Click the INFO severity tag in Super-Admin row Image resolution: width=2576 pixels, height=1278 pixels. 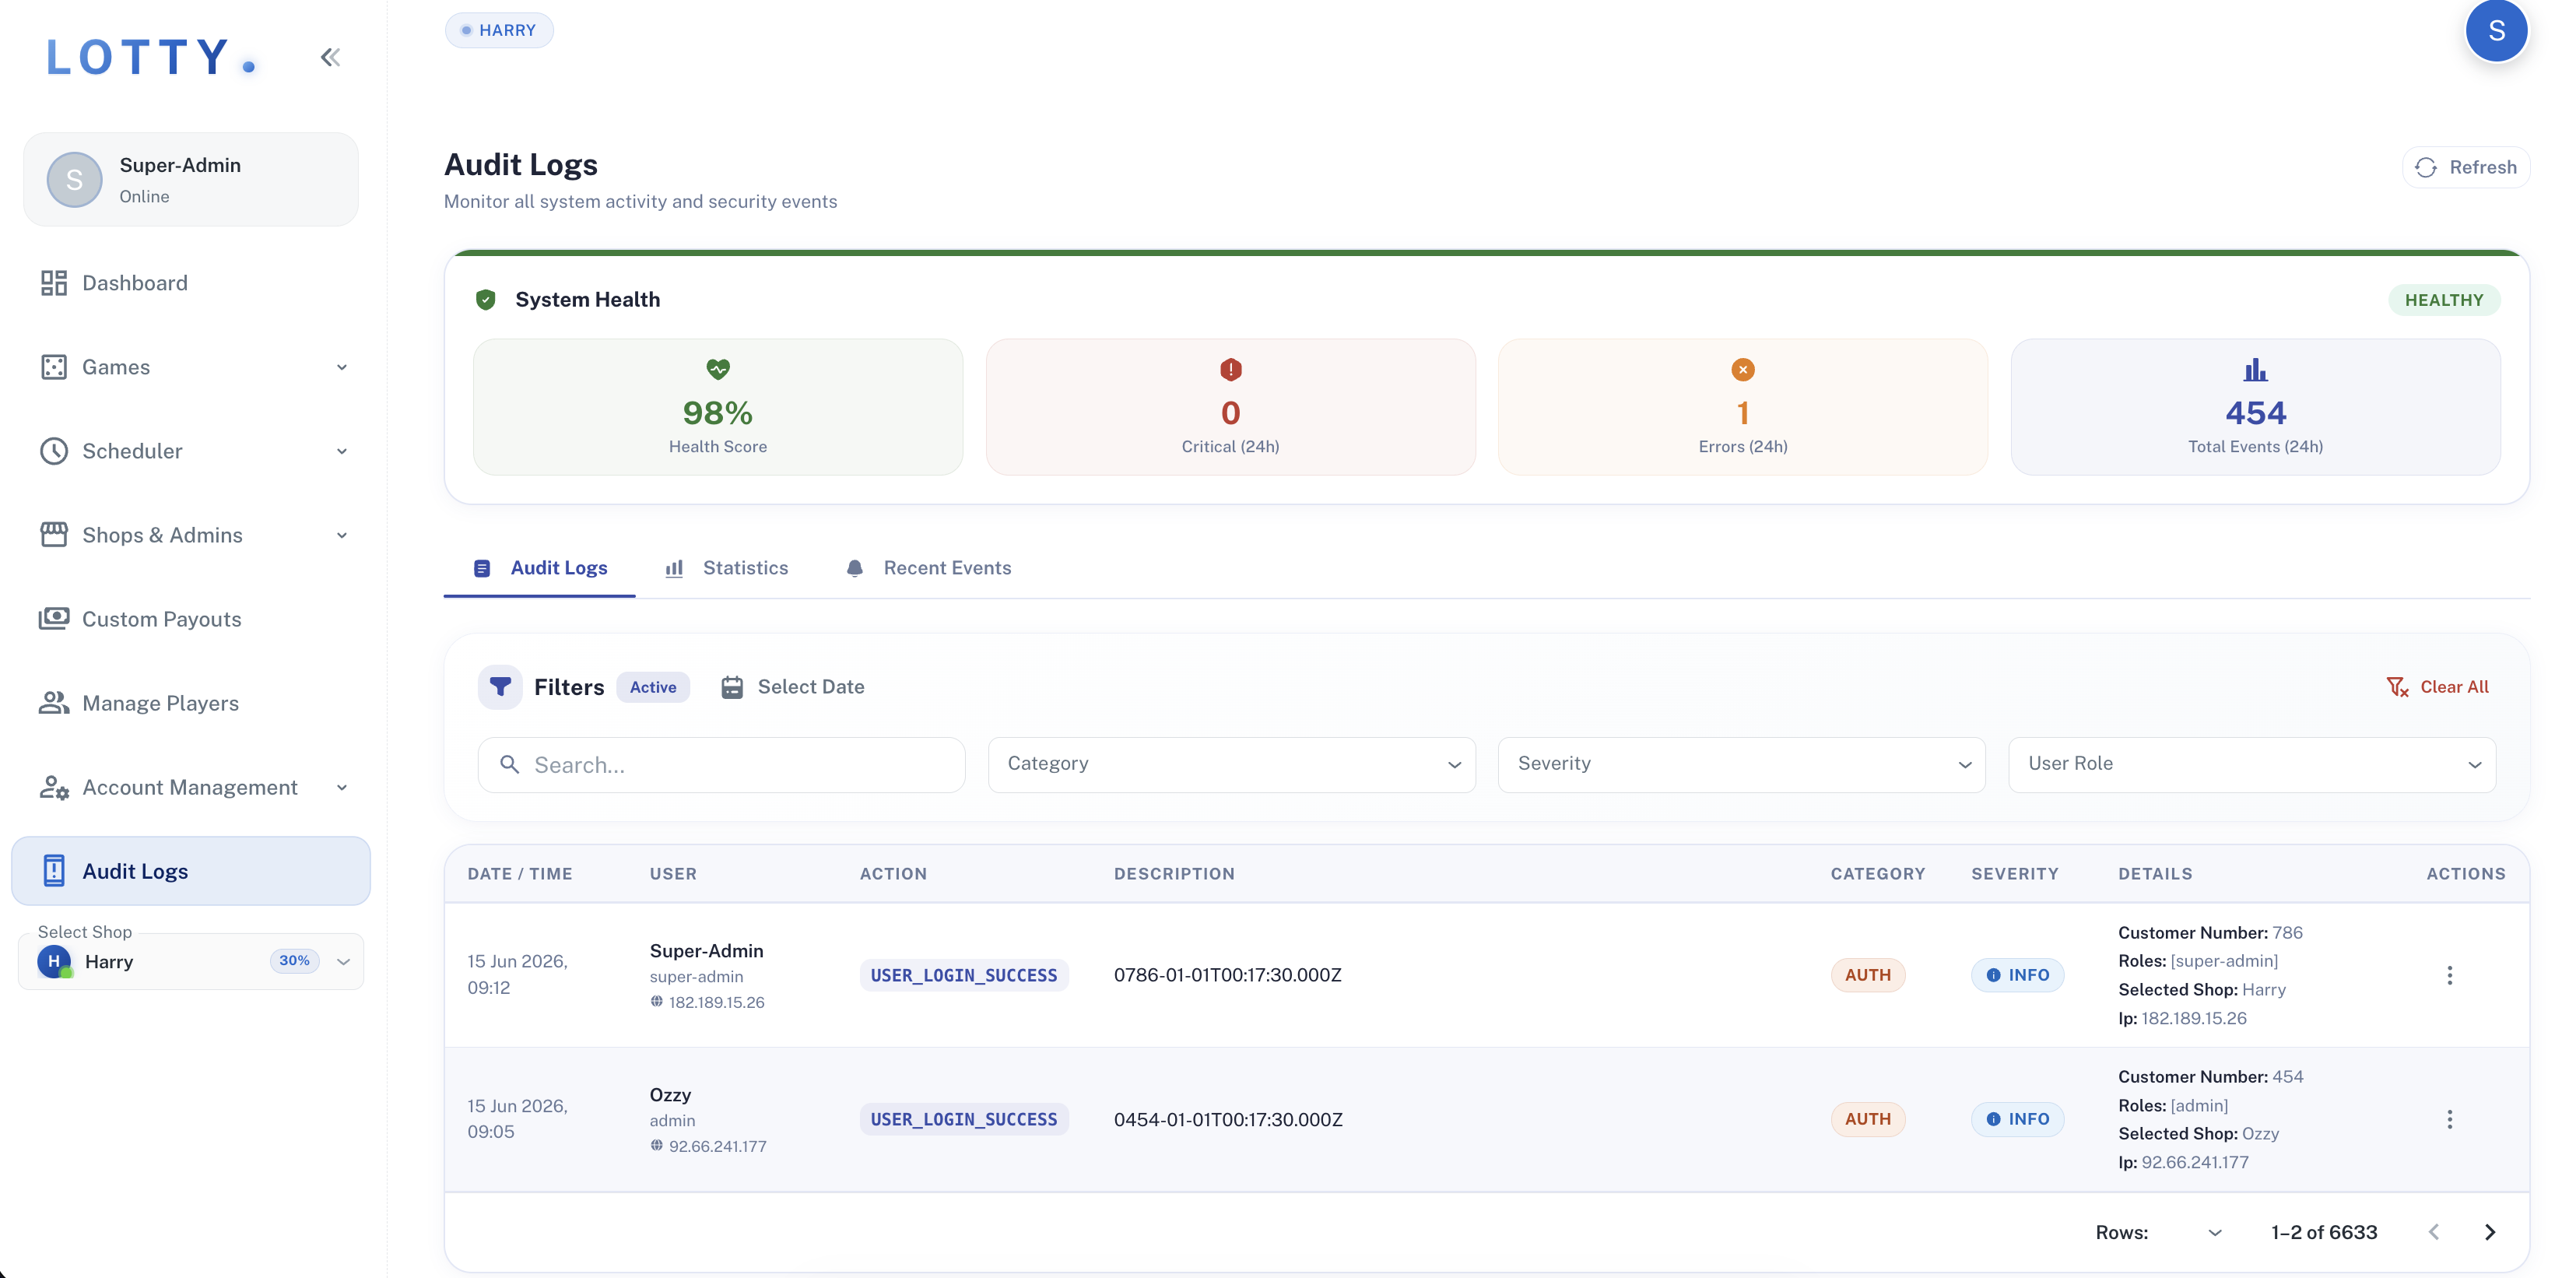pyautogui.click(x=2017, y=975)
